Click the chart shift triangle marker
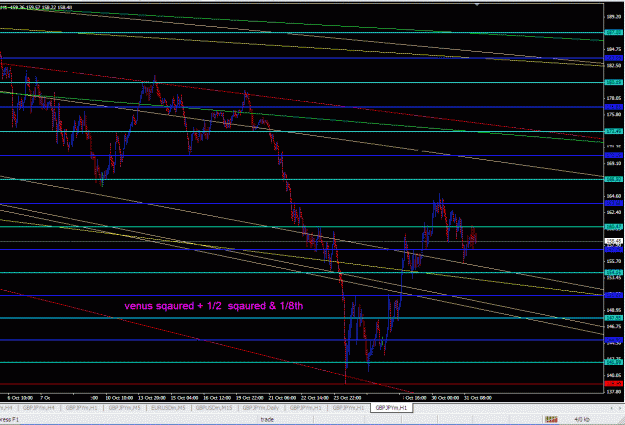 coord(477,4)
